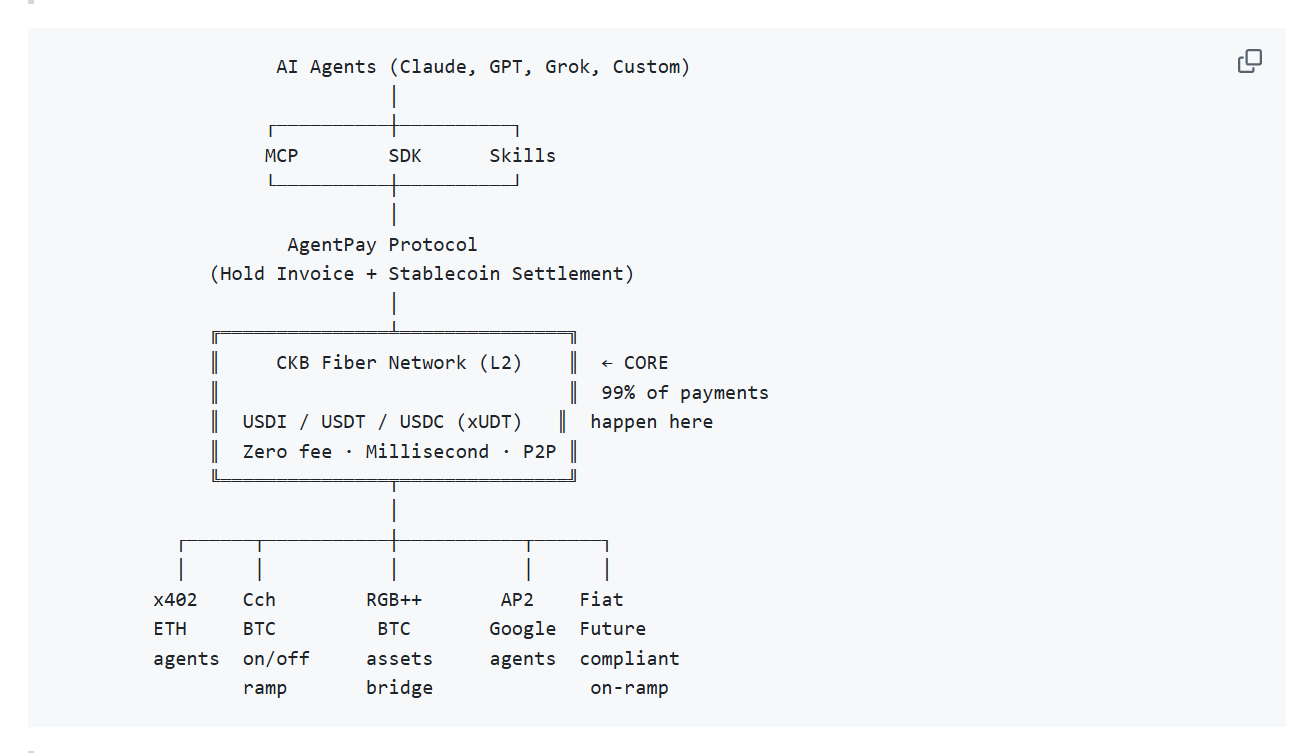Image resolution: width=1293 pixels, height=753 pixels.
Task: Click the Cch label
Action: coord(259,600)
